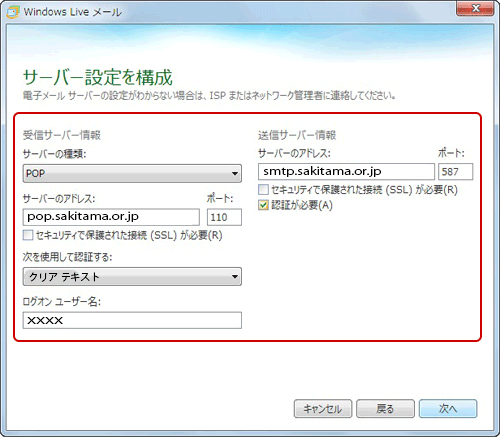The image size is (500, 437).
Task: Click the outgoing port field showing 587
Action: (456, 172)
